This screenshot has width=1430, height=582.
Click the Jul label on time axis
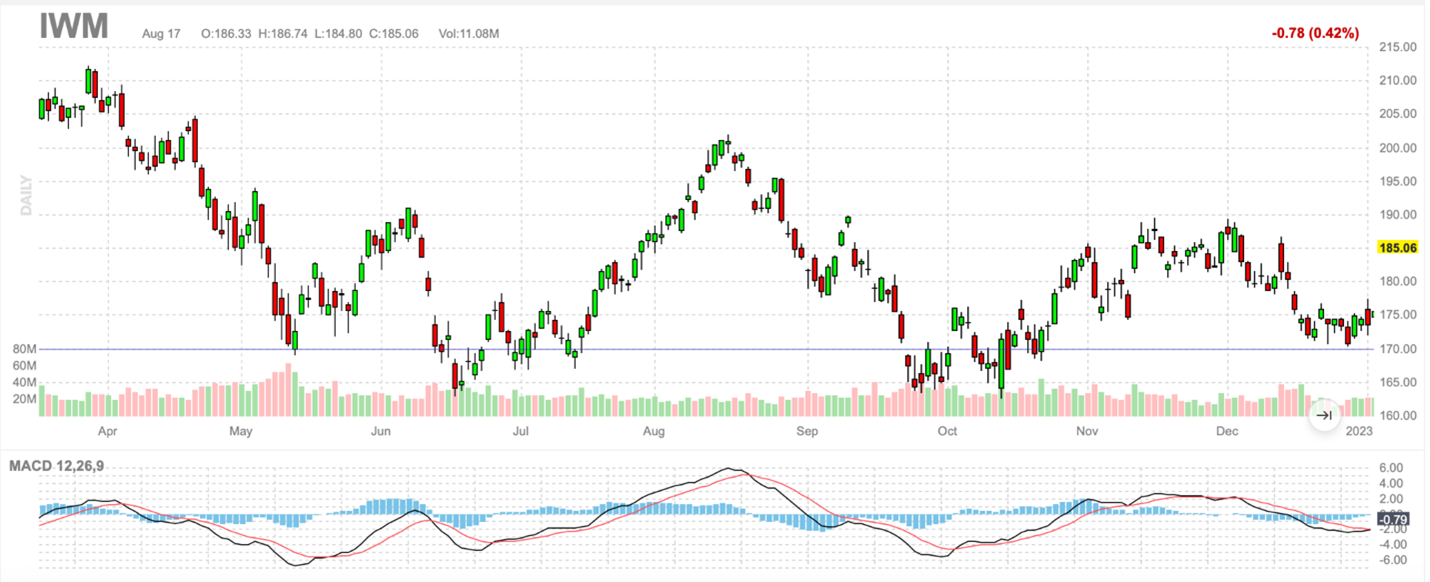click(520, 432)
